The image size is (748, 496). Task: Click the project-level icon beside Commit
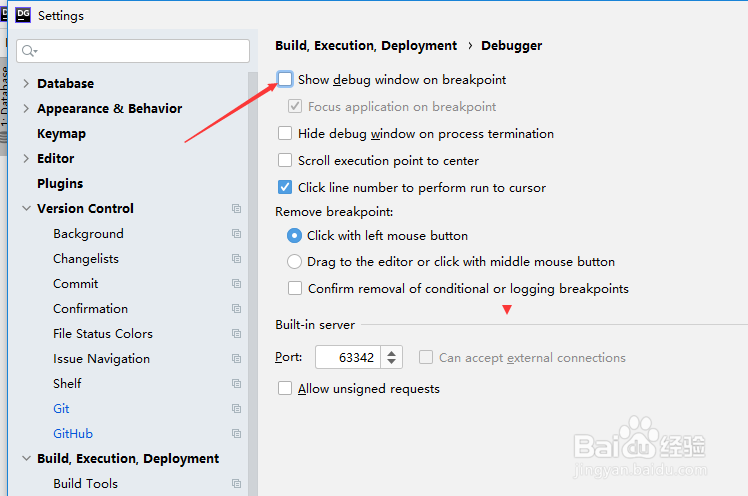[x=236, y=284]
